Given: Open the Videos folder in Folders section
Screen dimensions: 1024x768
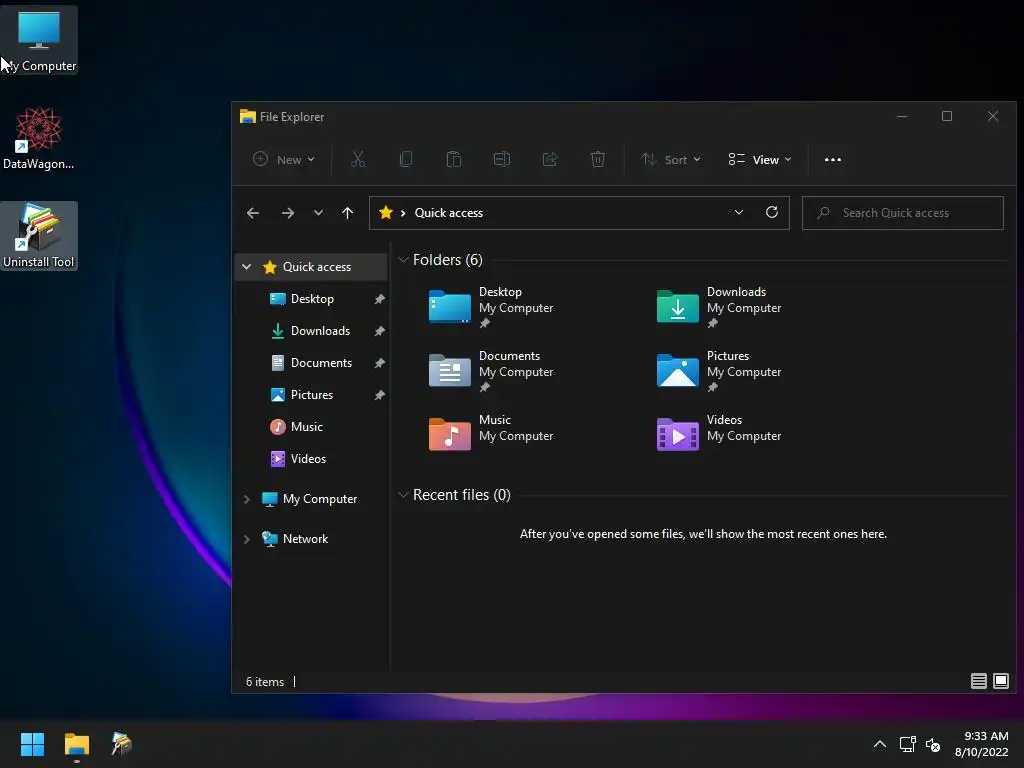Looking at the screenshot, I should click(x=719, y=432).
